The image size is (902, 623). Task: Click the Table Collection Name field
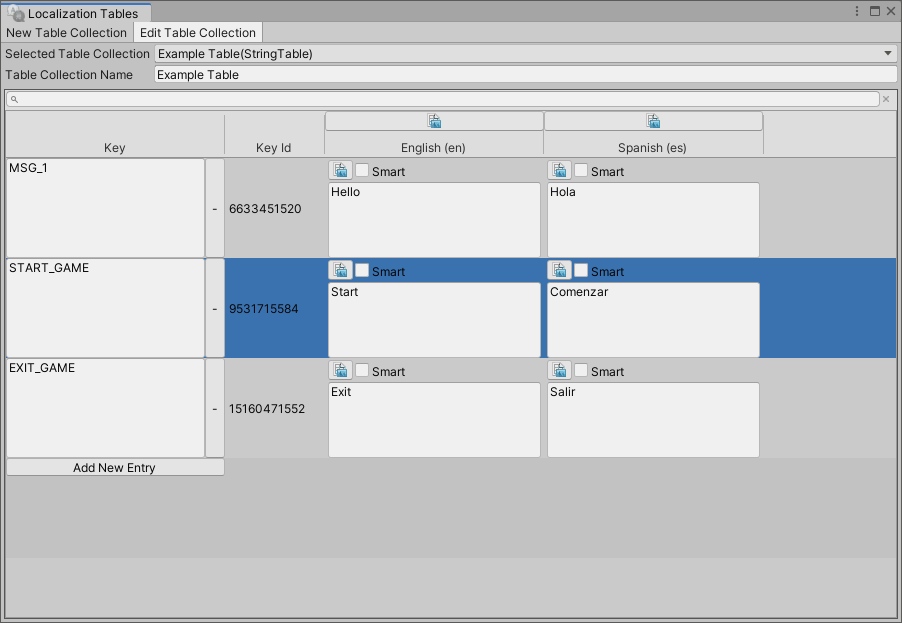point(525,74)
